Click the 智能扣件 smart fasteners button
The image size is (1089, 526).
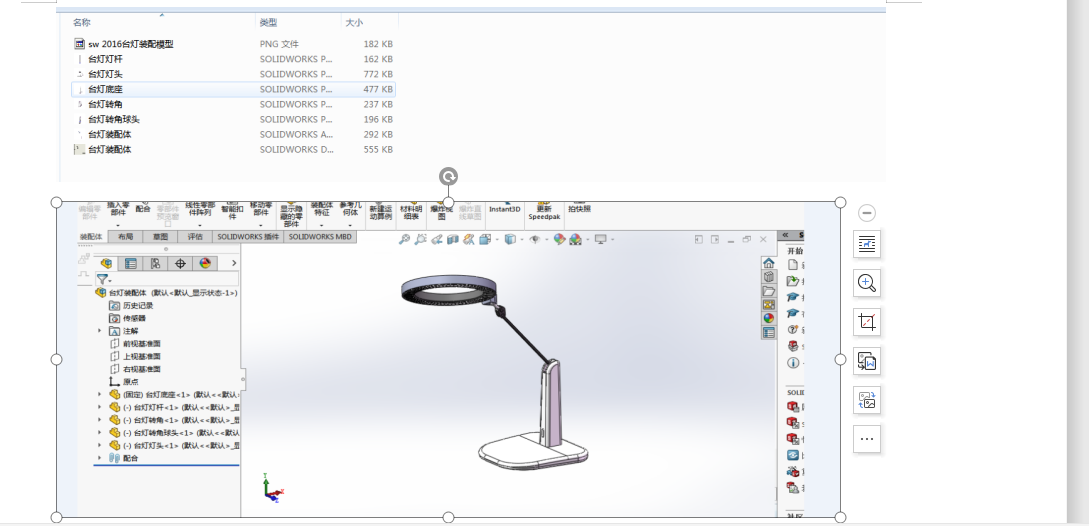(233, 212)
